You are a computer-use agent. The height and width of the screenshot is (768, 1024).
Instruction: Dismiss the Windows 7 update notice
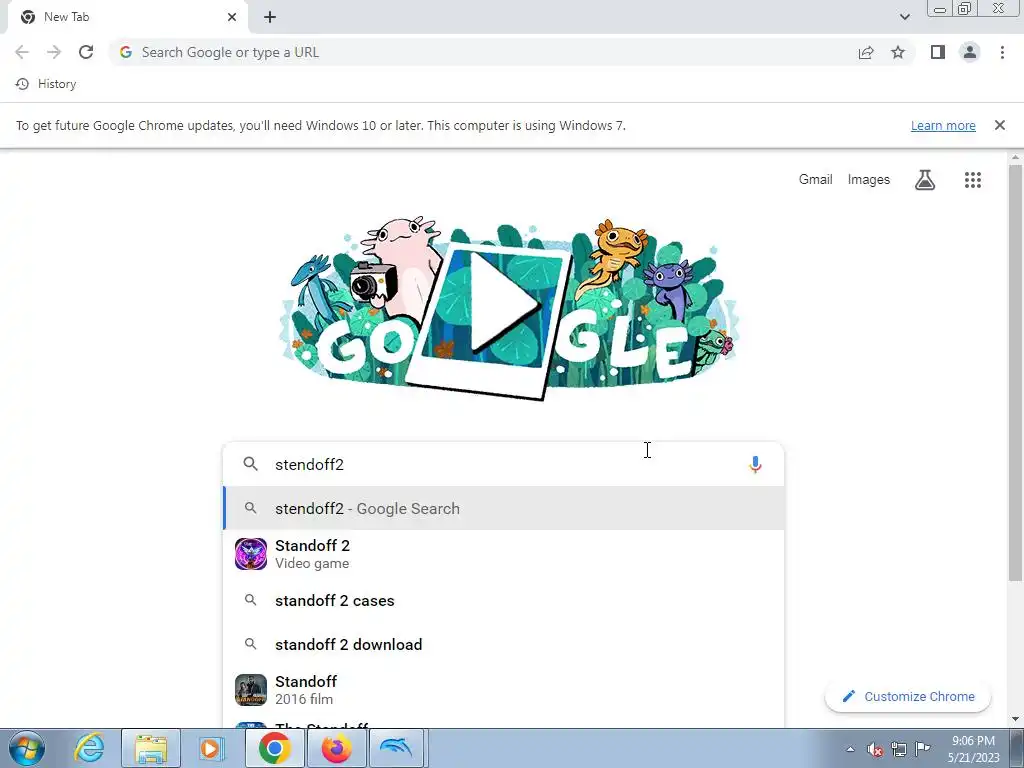click(999, 125)
